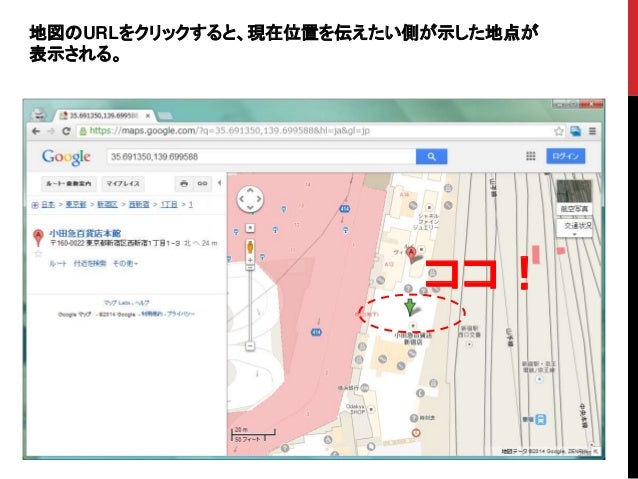Viewport: 638px width, 479px height.
Task: Click the Google logo
Action: [x=66, y=157]
